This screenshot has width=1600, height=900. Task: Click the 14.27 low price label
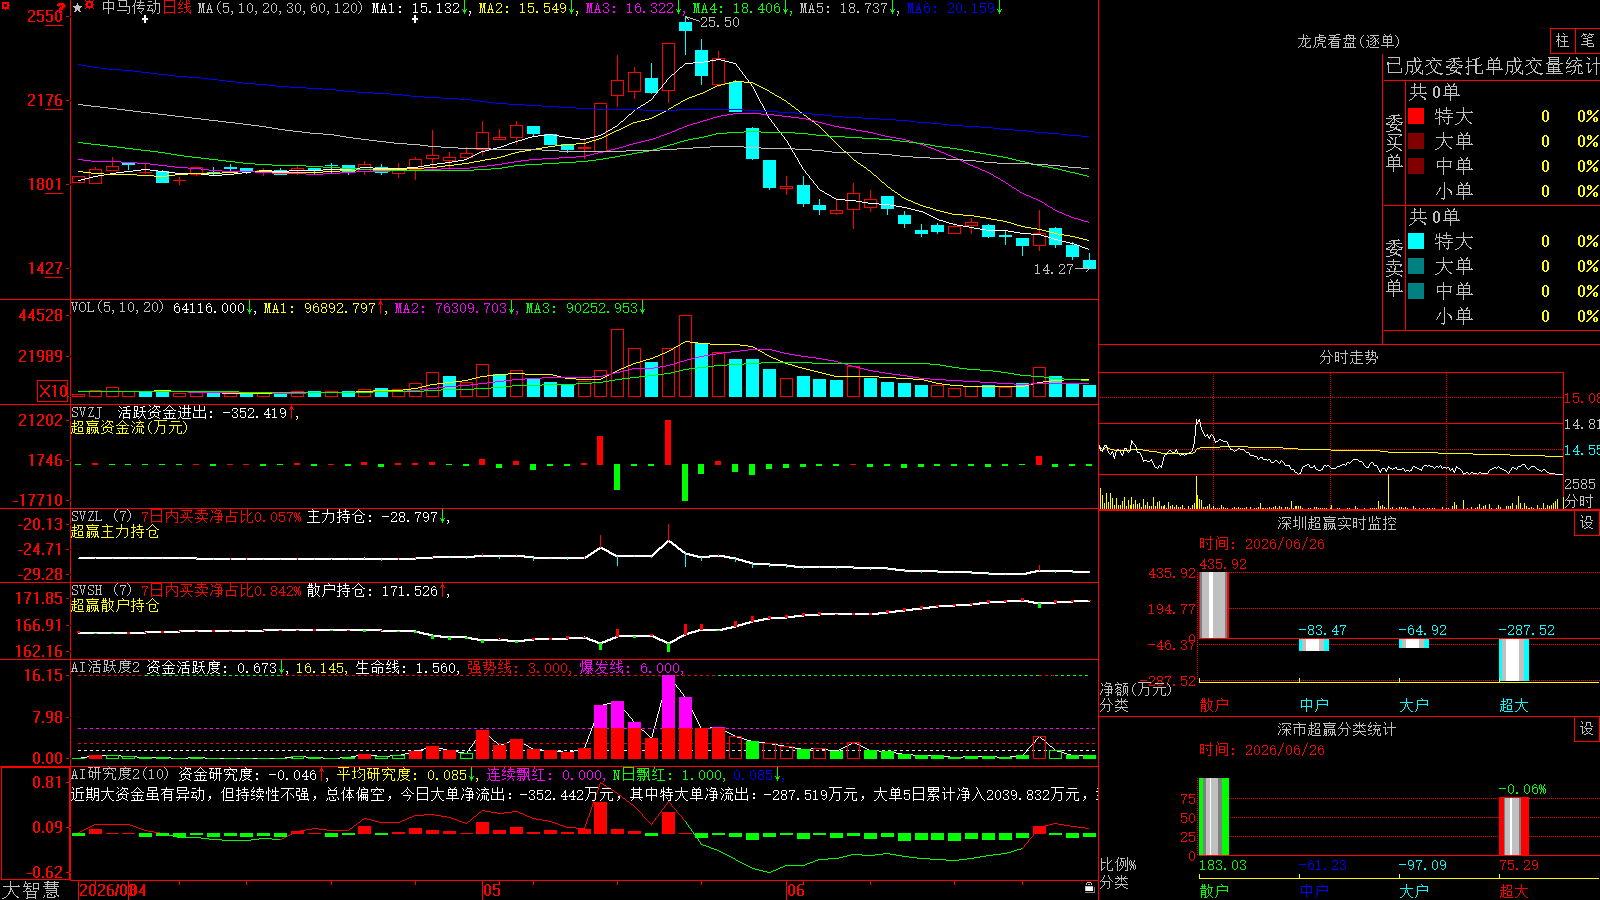(1053, 269)
